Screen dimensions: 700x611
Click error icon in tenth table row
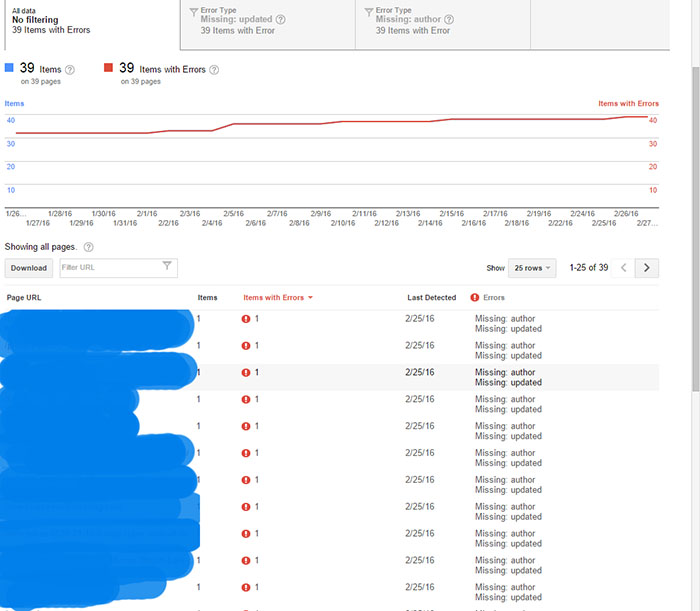point(246,561)
